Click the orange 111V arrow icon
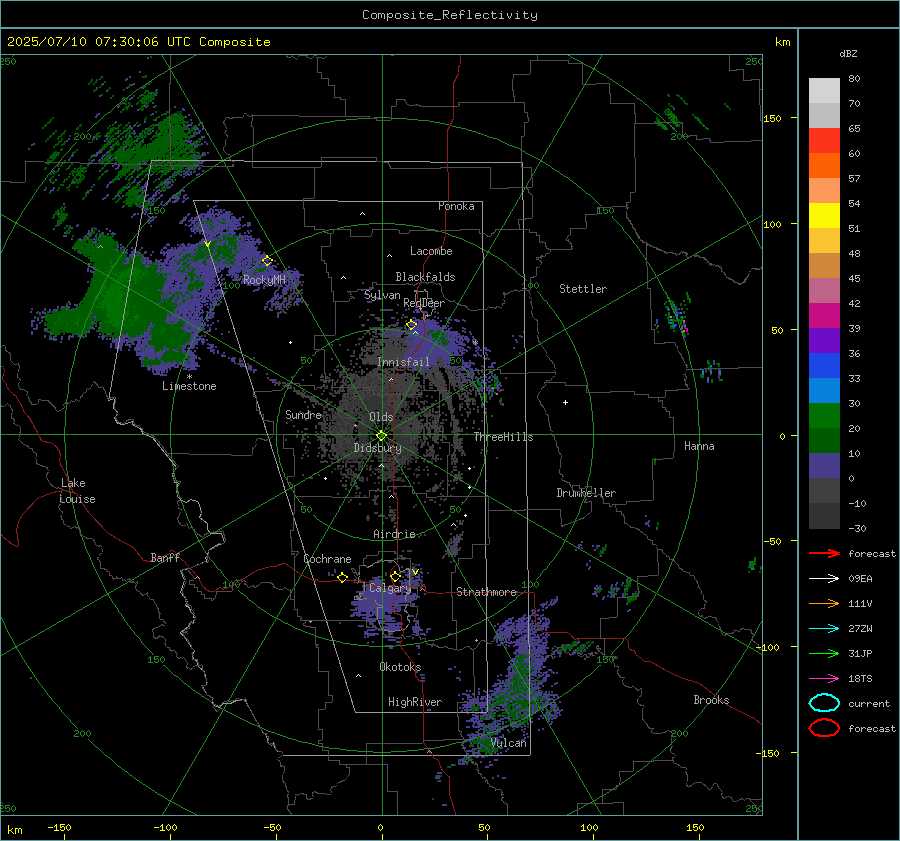The height and width of the screenshot is (841, 900). [x=824, y=603]
